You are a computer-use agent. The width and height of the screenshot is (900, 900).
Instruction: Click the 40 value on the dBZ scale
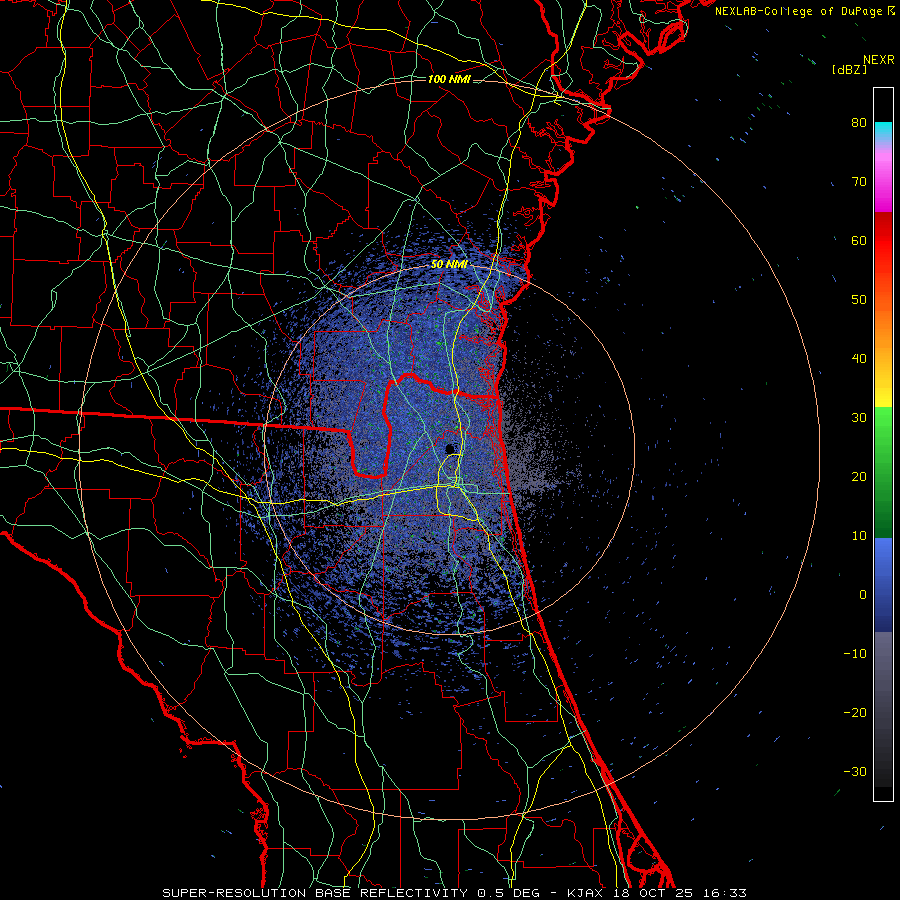coord(859,359)
